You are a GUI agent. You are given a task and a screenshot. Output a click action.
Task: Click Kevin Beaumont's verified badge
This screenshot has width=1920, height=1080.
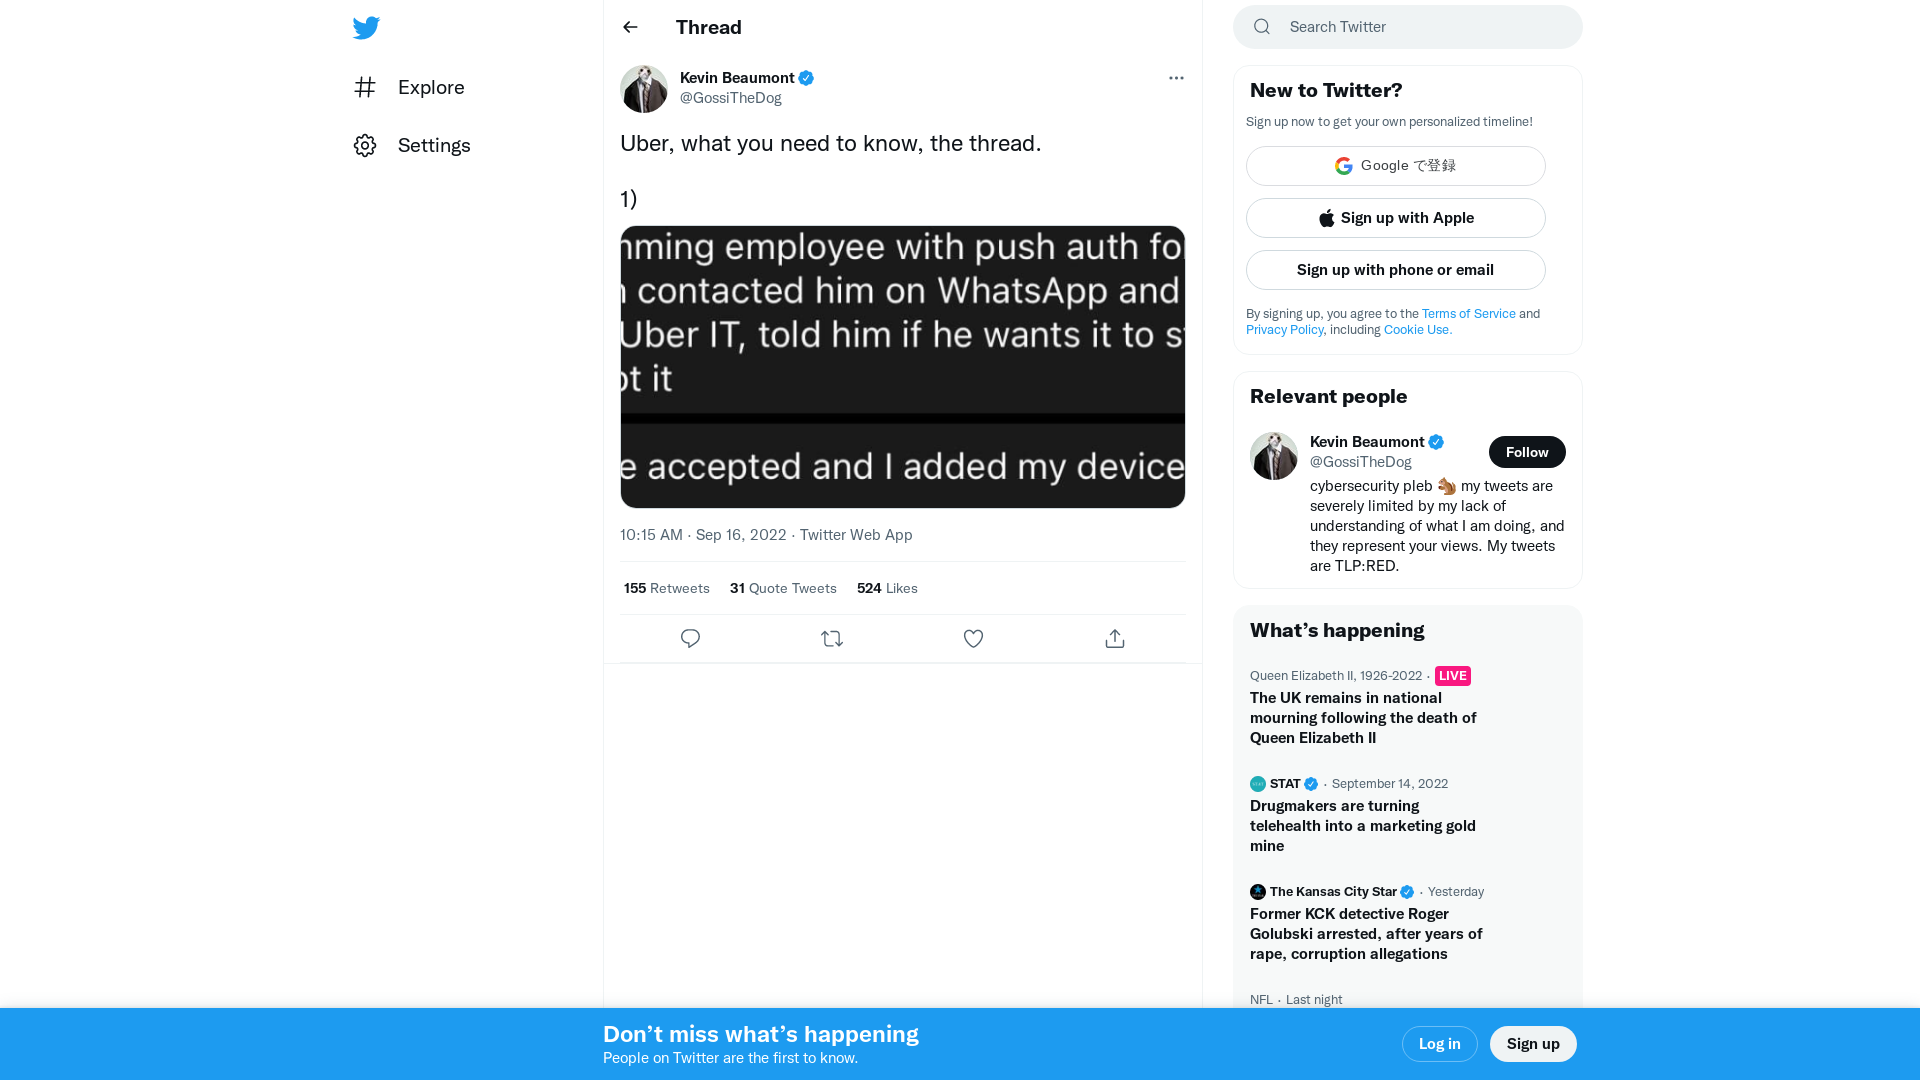point(806,77)
